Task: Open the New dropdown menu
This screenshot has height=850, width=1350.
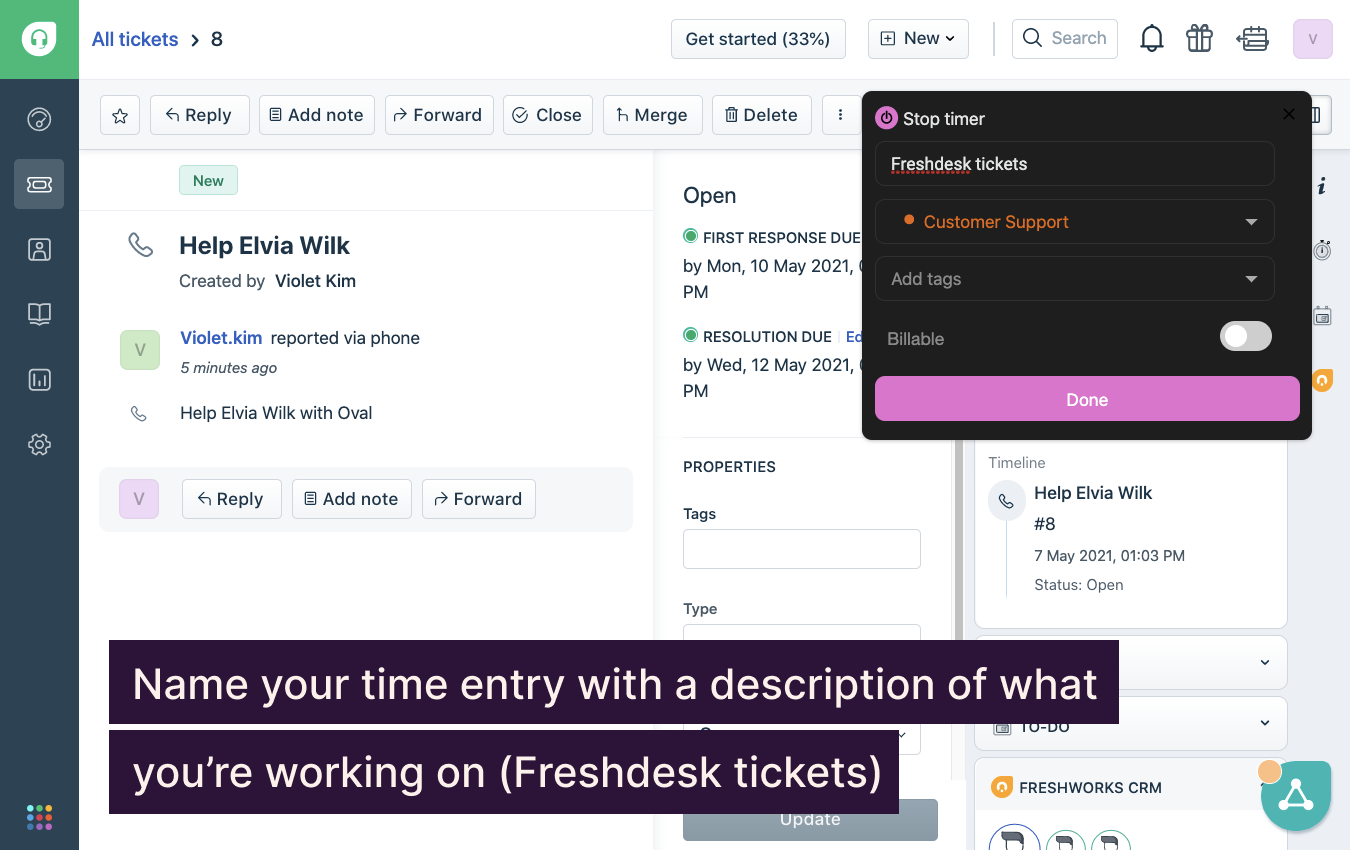Action: 918,39
